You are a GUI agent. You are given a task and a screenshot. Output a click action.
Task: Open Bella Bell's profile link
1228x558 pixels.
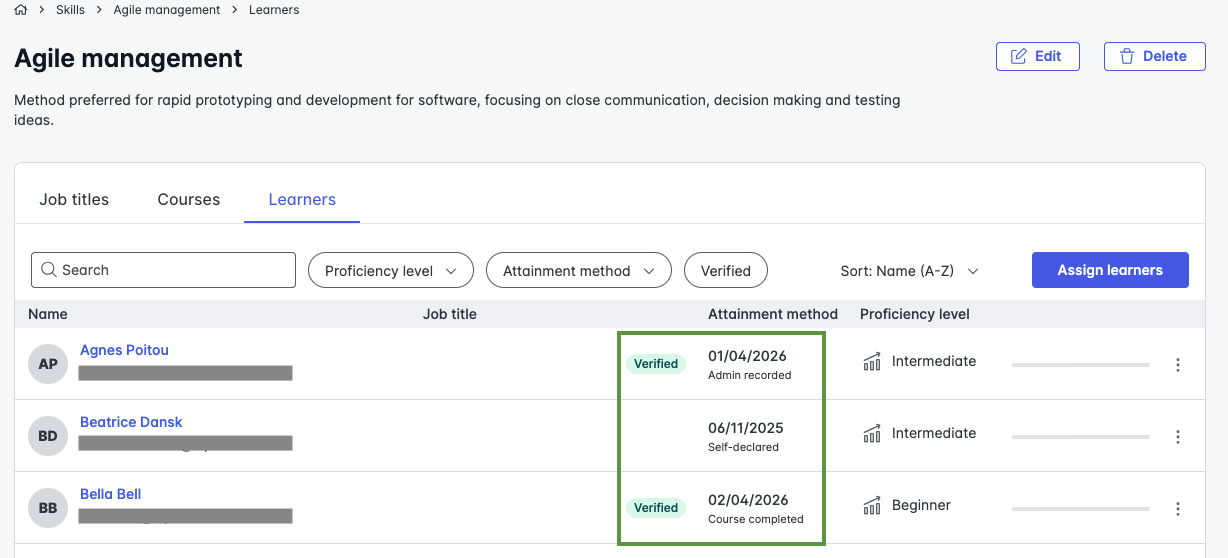point(110,494)
